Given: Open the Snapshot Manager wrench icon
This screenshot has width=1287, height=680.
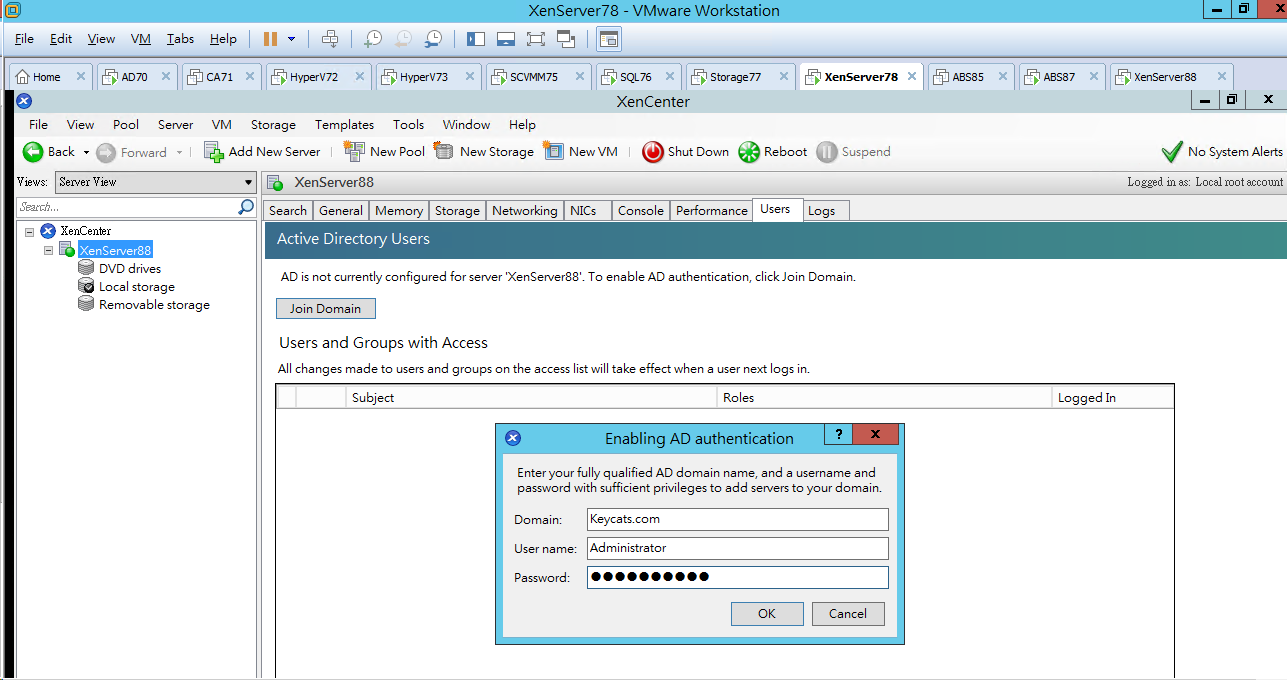Looking at the screenshot, I should [x=433, y=39].
